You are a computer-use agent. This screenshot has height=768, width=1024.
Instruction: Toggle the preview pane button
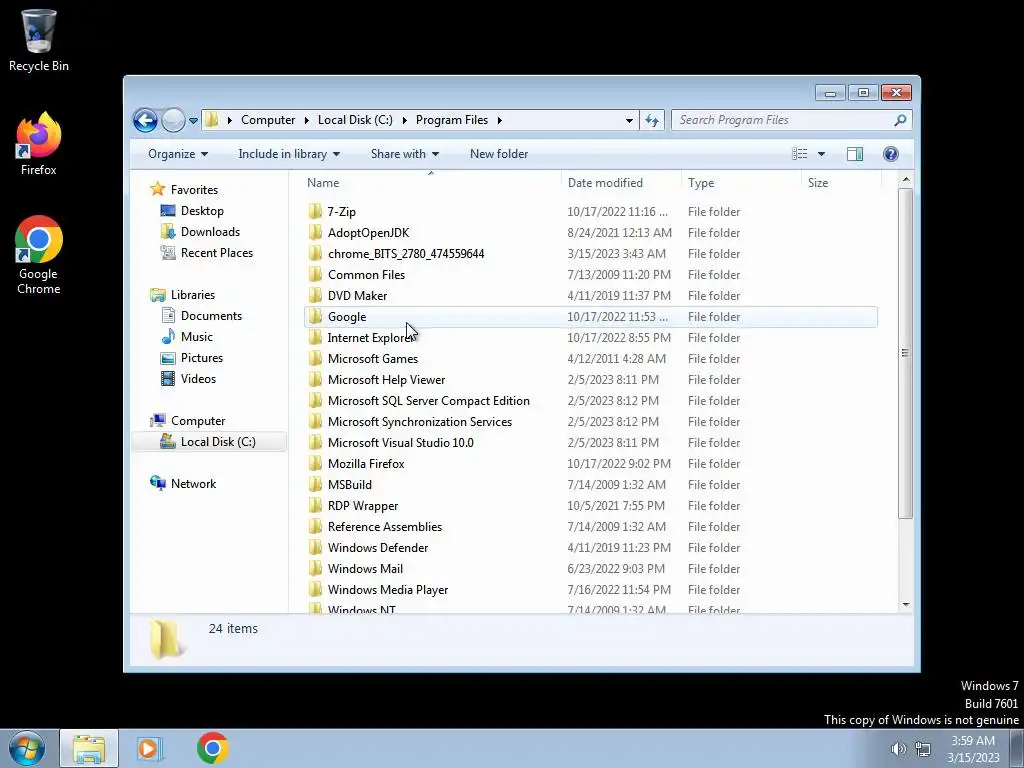point(855,154)
